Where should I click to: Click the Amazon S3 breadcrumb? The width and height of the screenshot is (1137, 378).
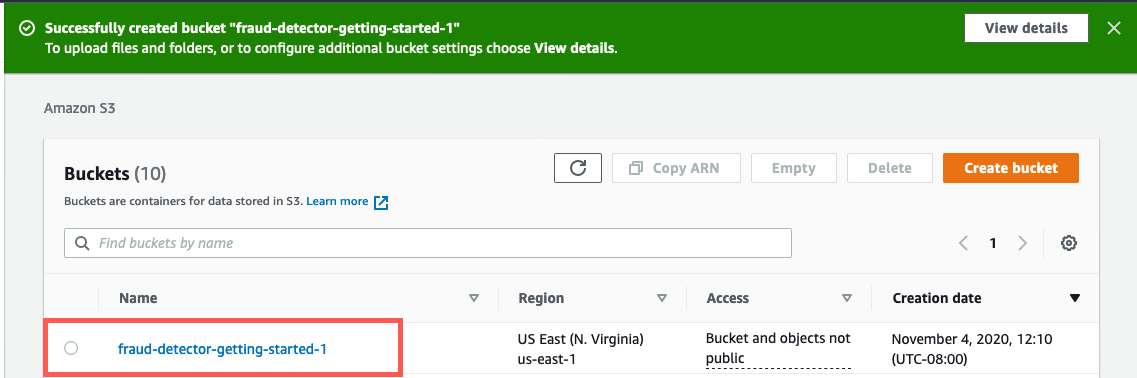tap(80, 108)
